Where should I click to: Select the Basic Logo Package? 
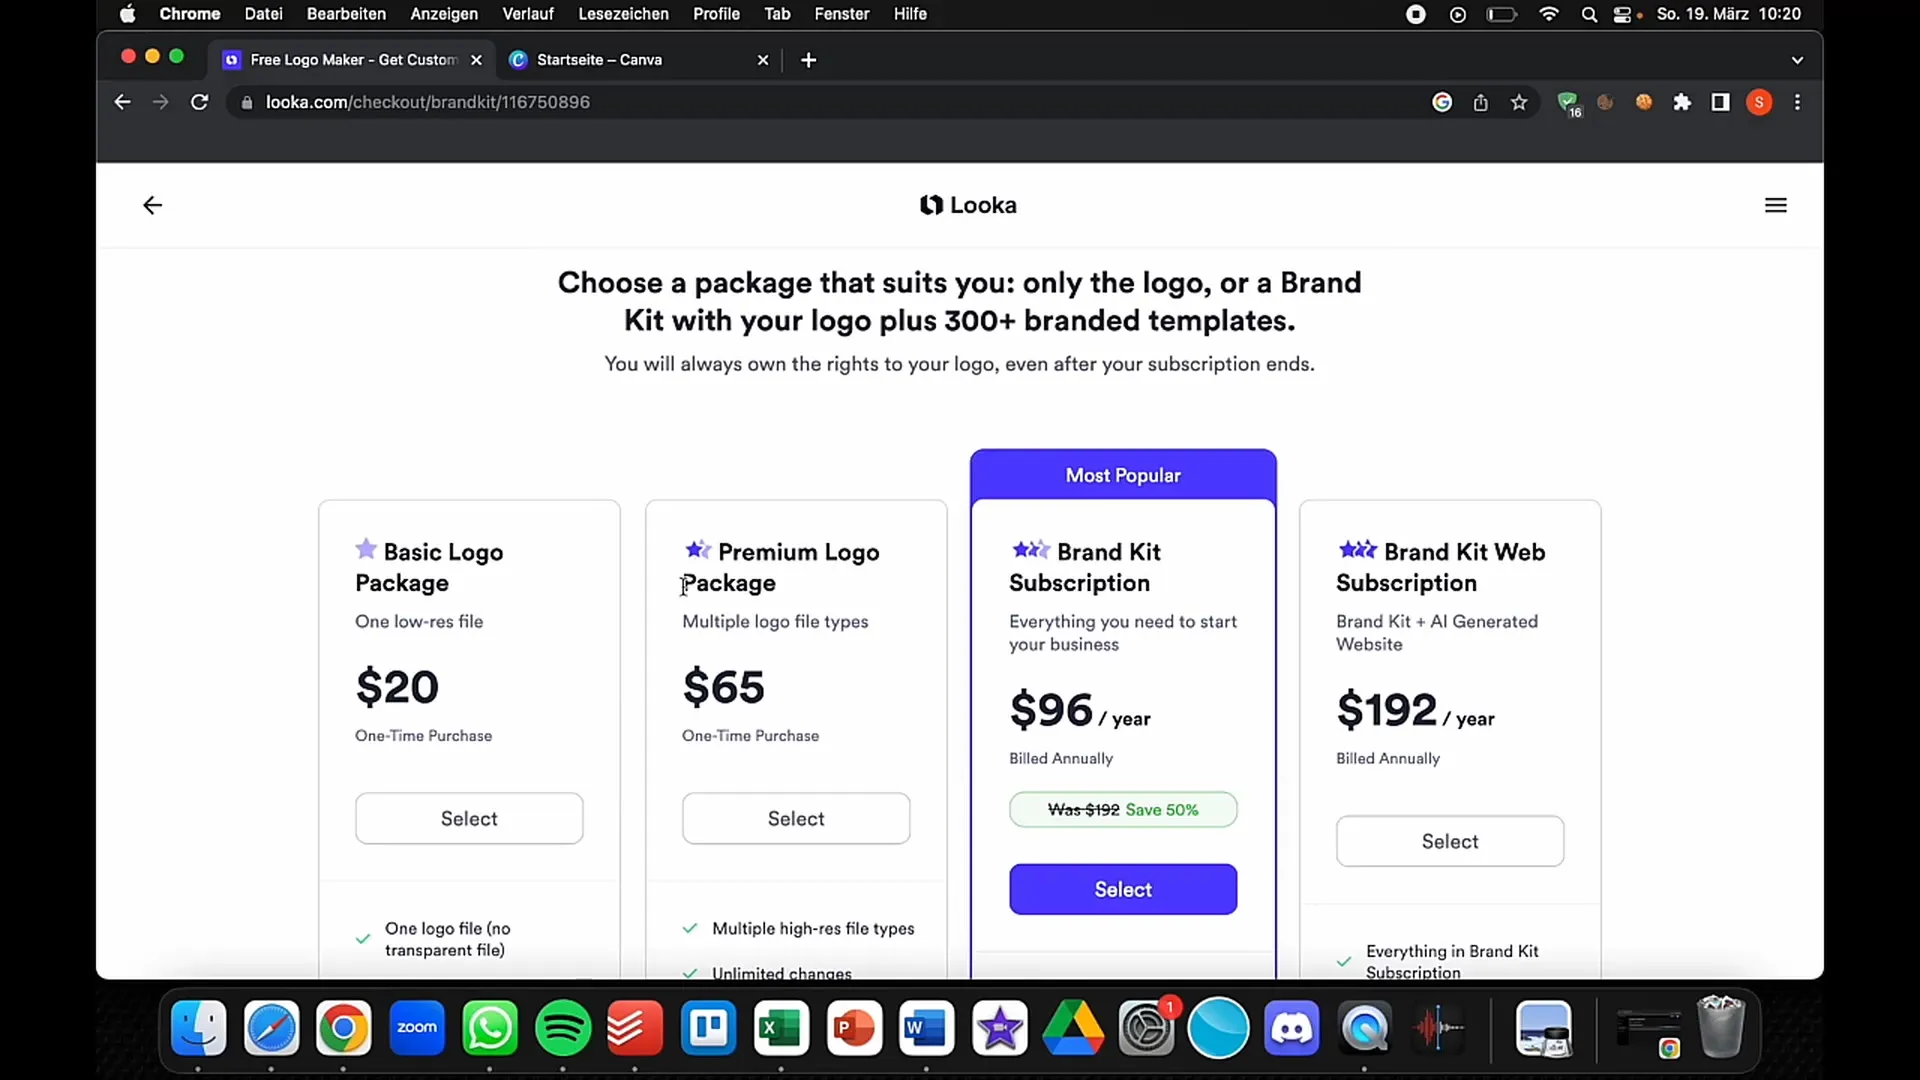tap(468, 818)
